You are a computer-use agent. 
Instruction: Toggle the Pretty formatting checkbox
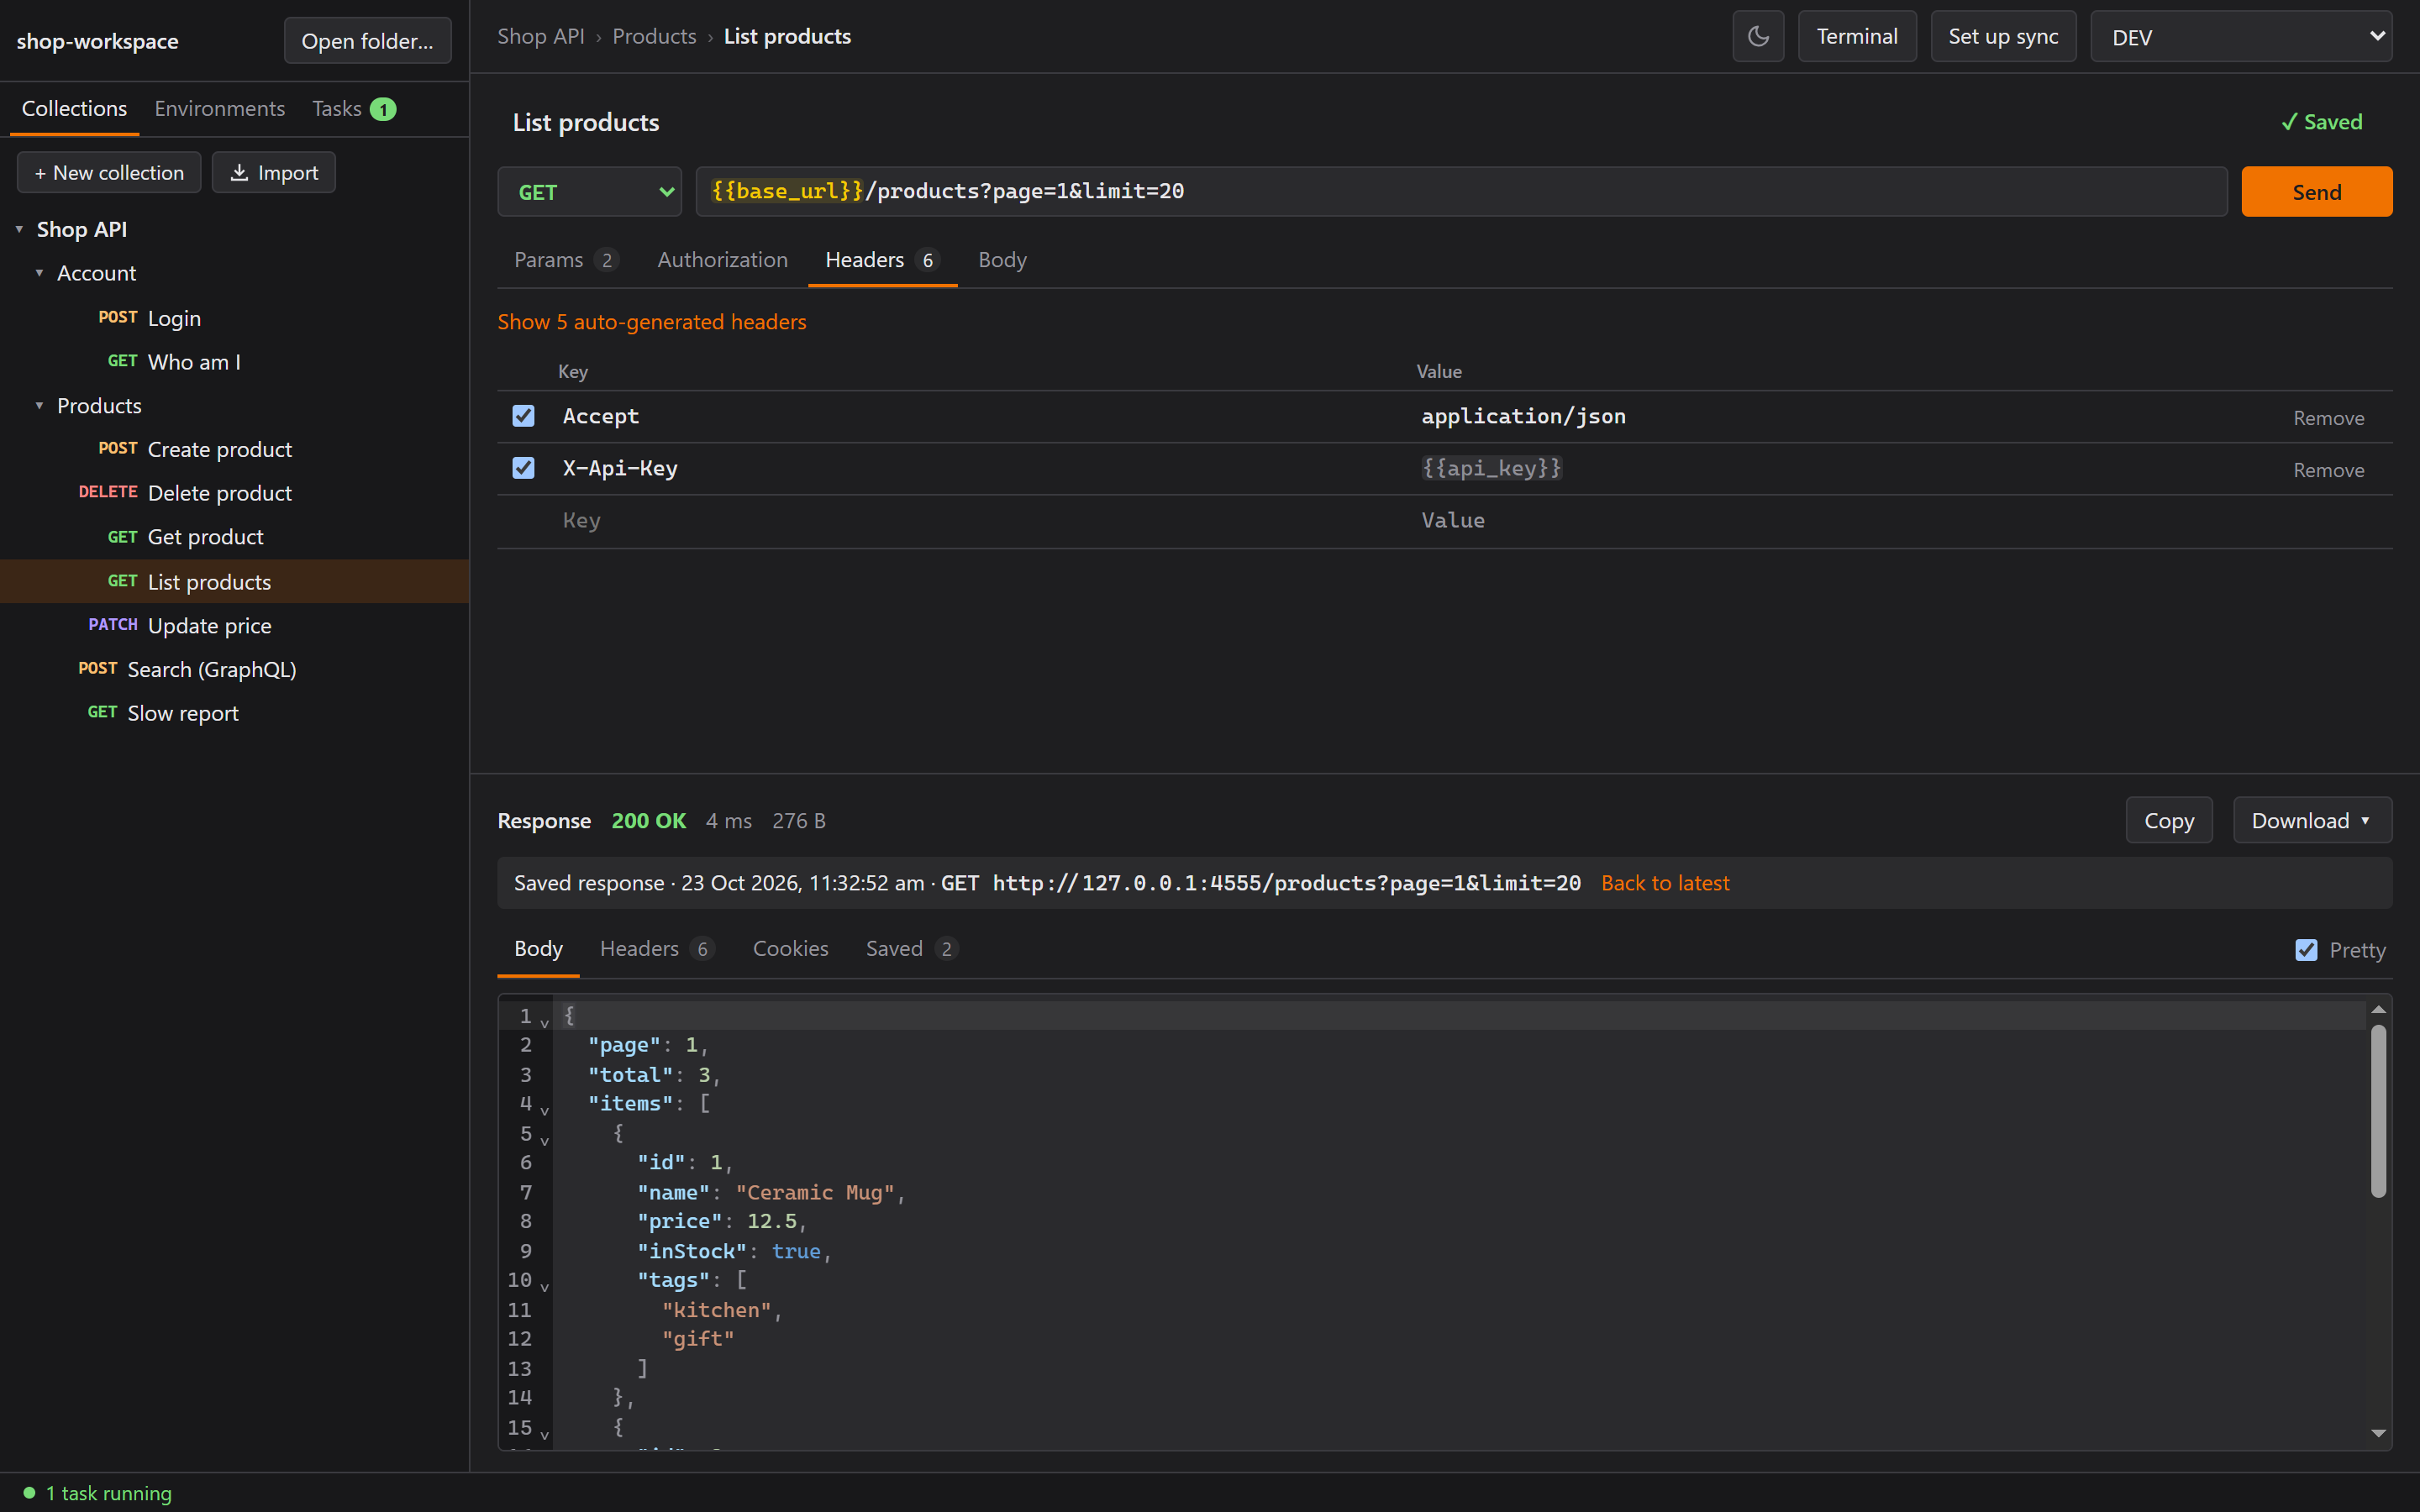(x=2306, y=950)
